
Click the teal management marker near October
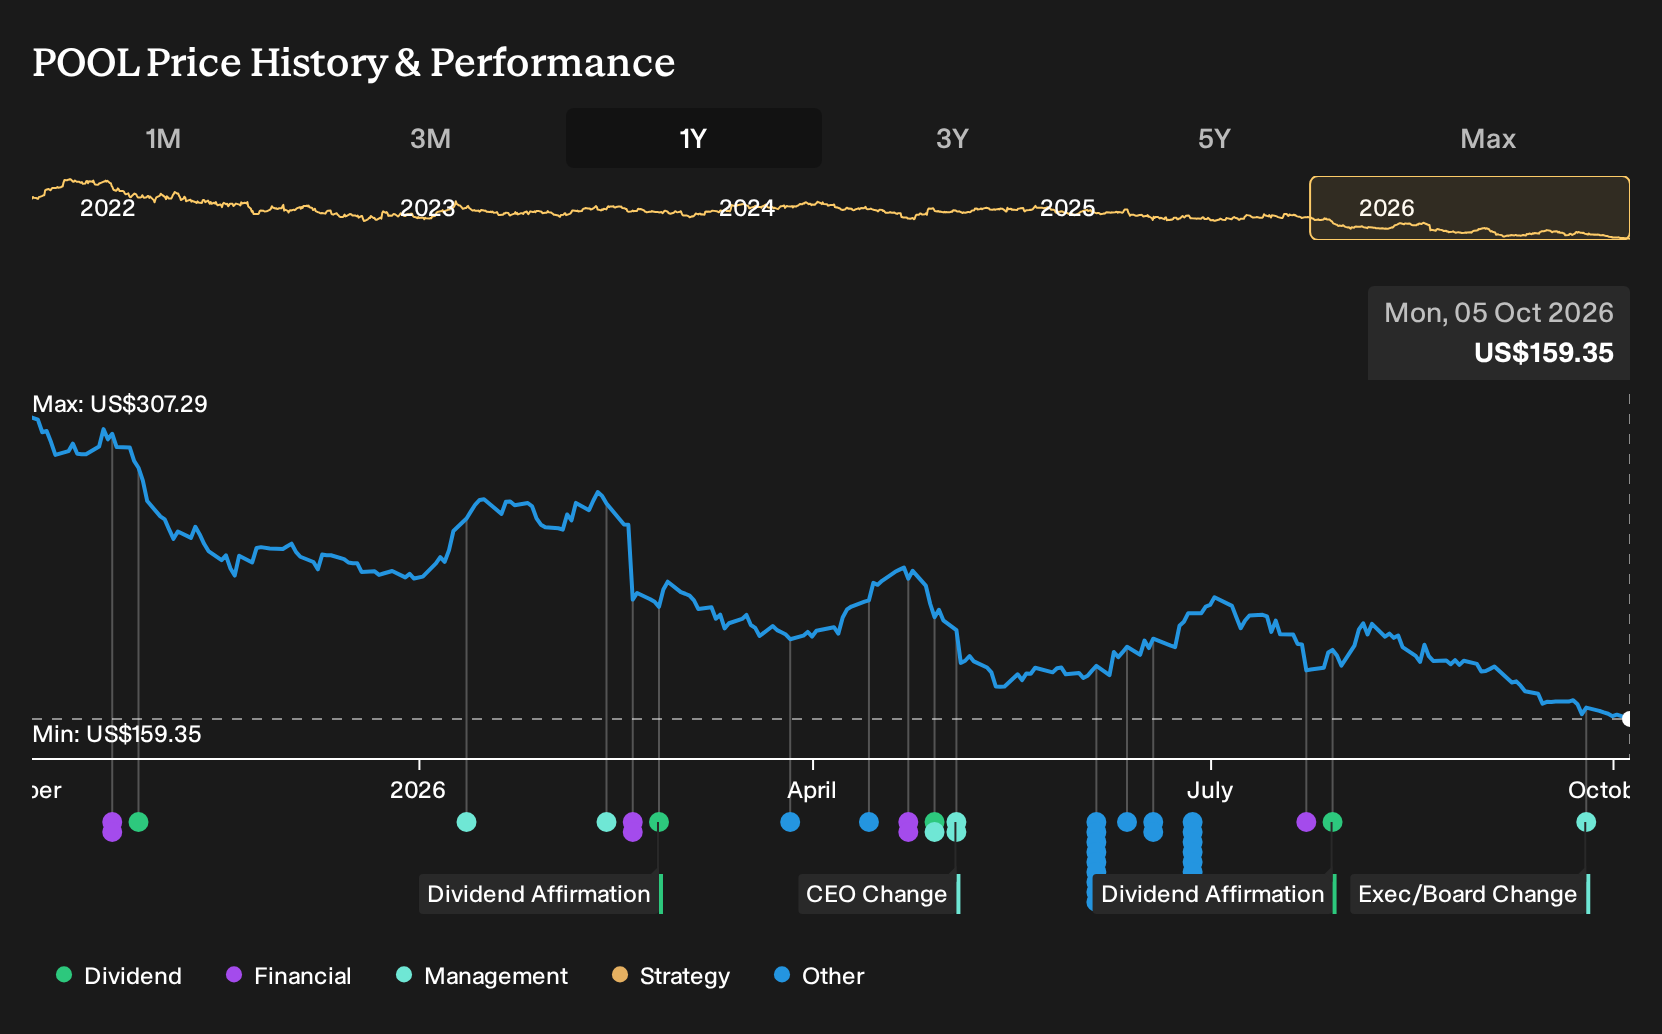[1586, 822]
